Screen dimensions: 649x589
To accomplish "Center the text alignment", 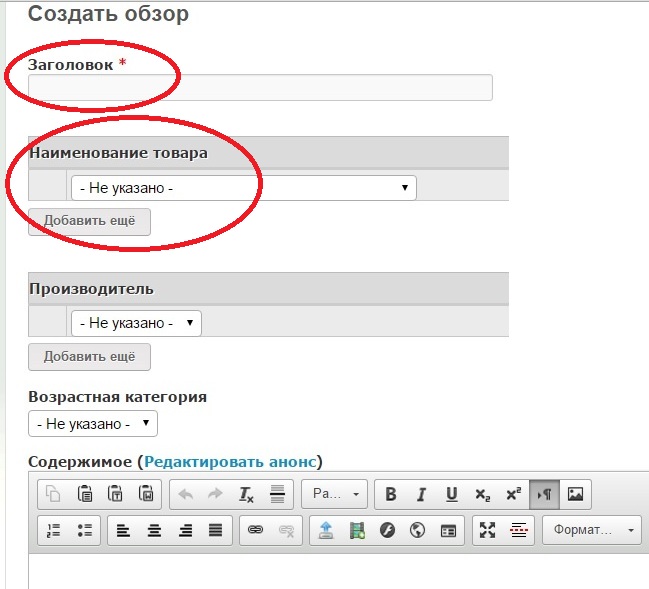I will coord(154,530).
